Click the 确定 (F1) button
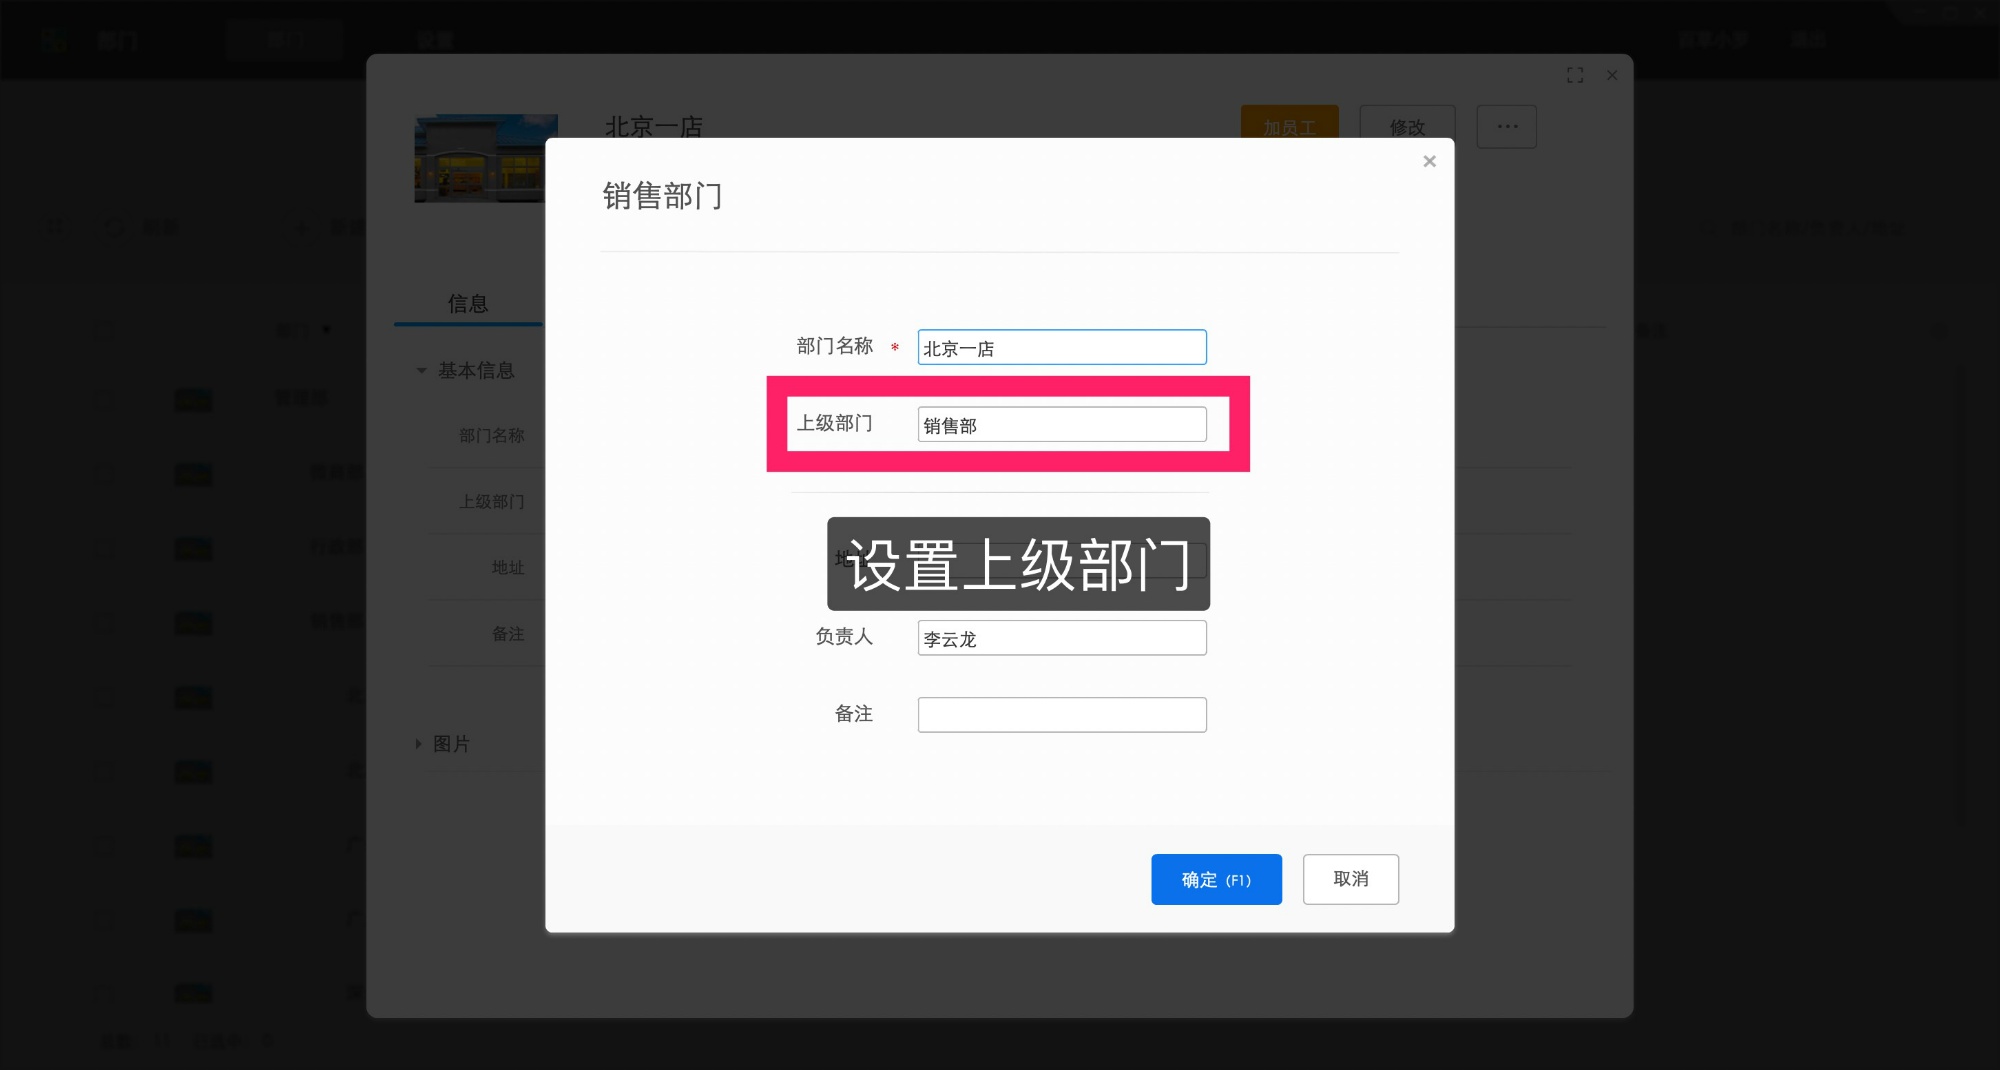This screenshot has width=2000, height=1070. [1216, 879]
